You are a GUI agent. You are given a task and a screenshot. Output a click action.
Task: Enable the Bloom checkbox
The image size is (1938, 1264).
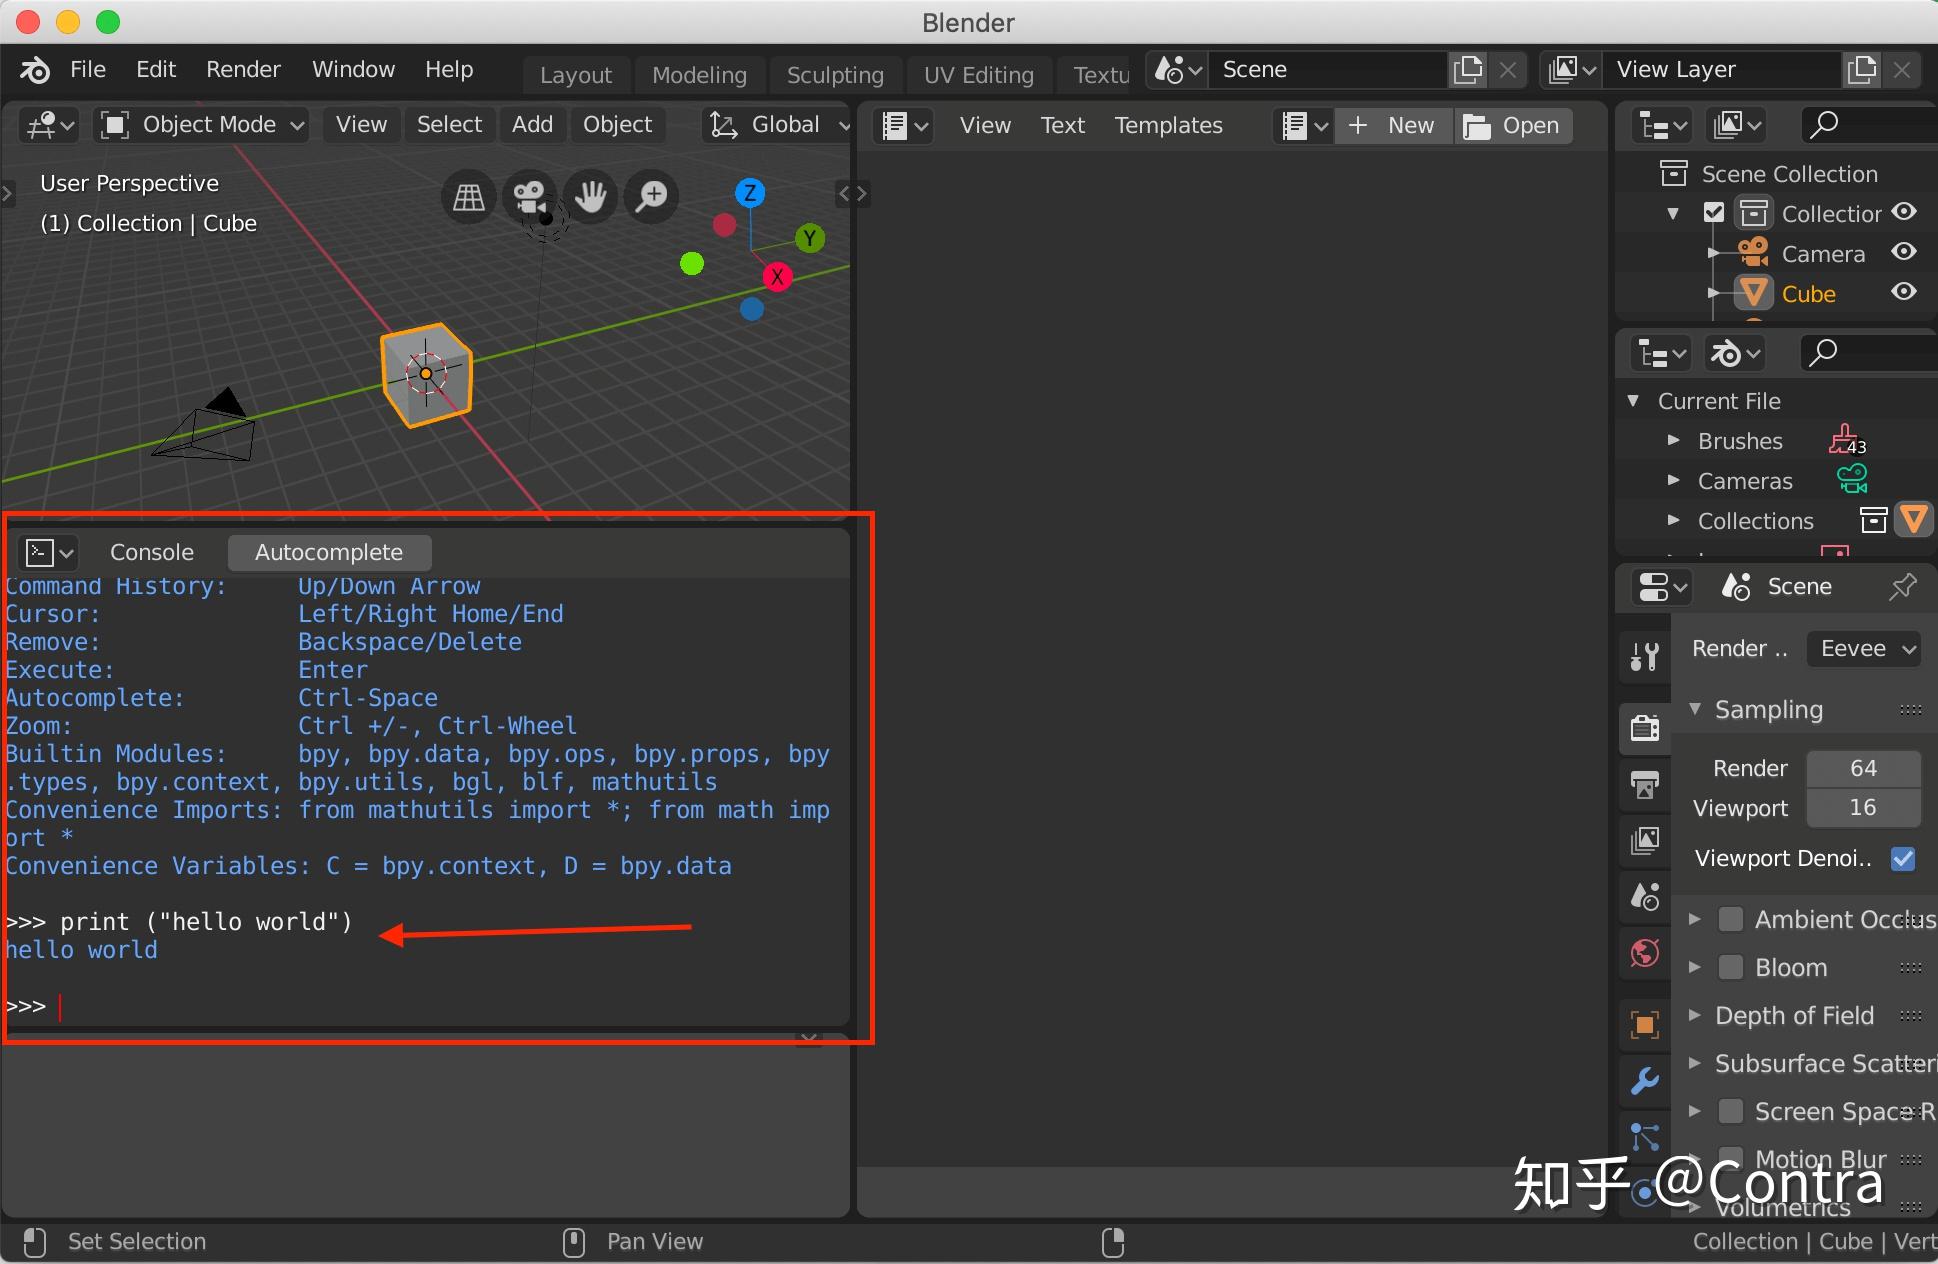1729,967
